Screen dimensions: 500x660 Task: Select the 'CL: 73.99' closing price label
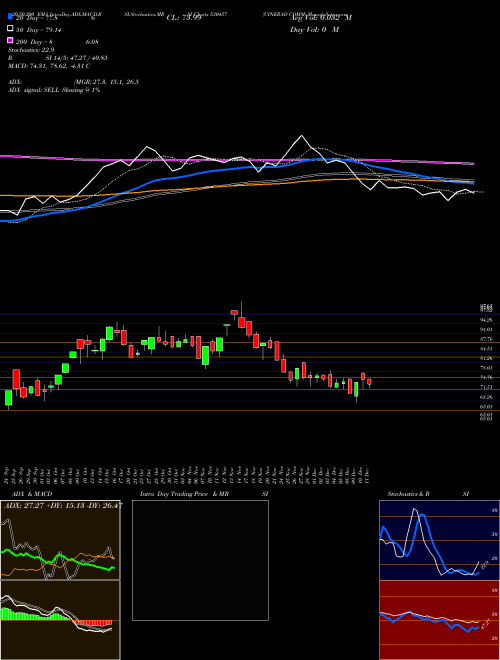click(x=184, y=17)
